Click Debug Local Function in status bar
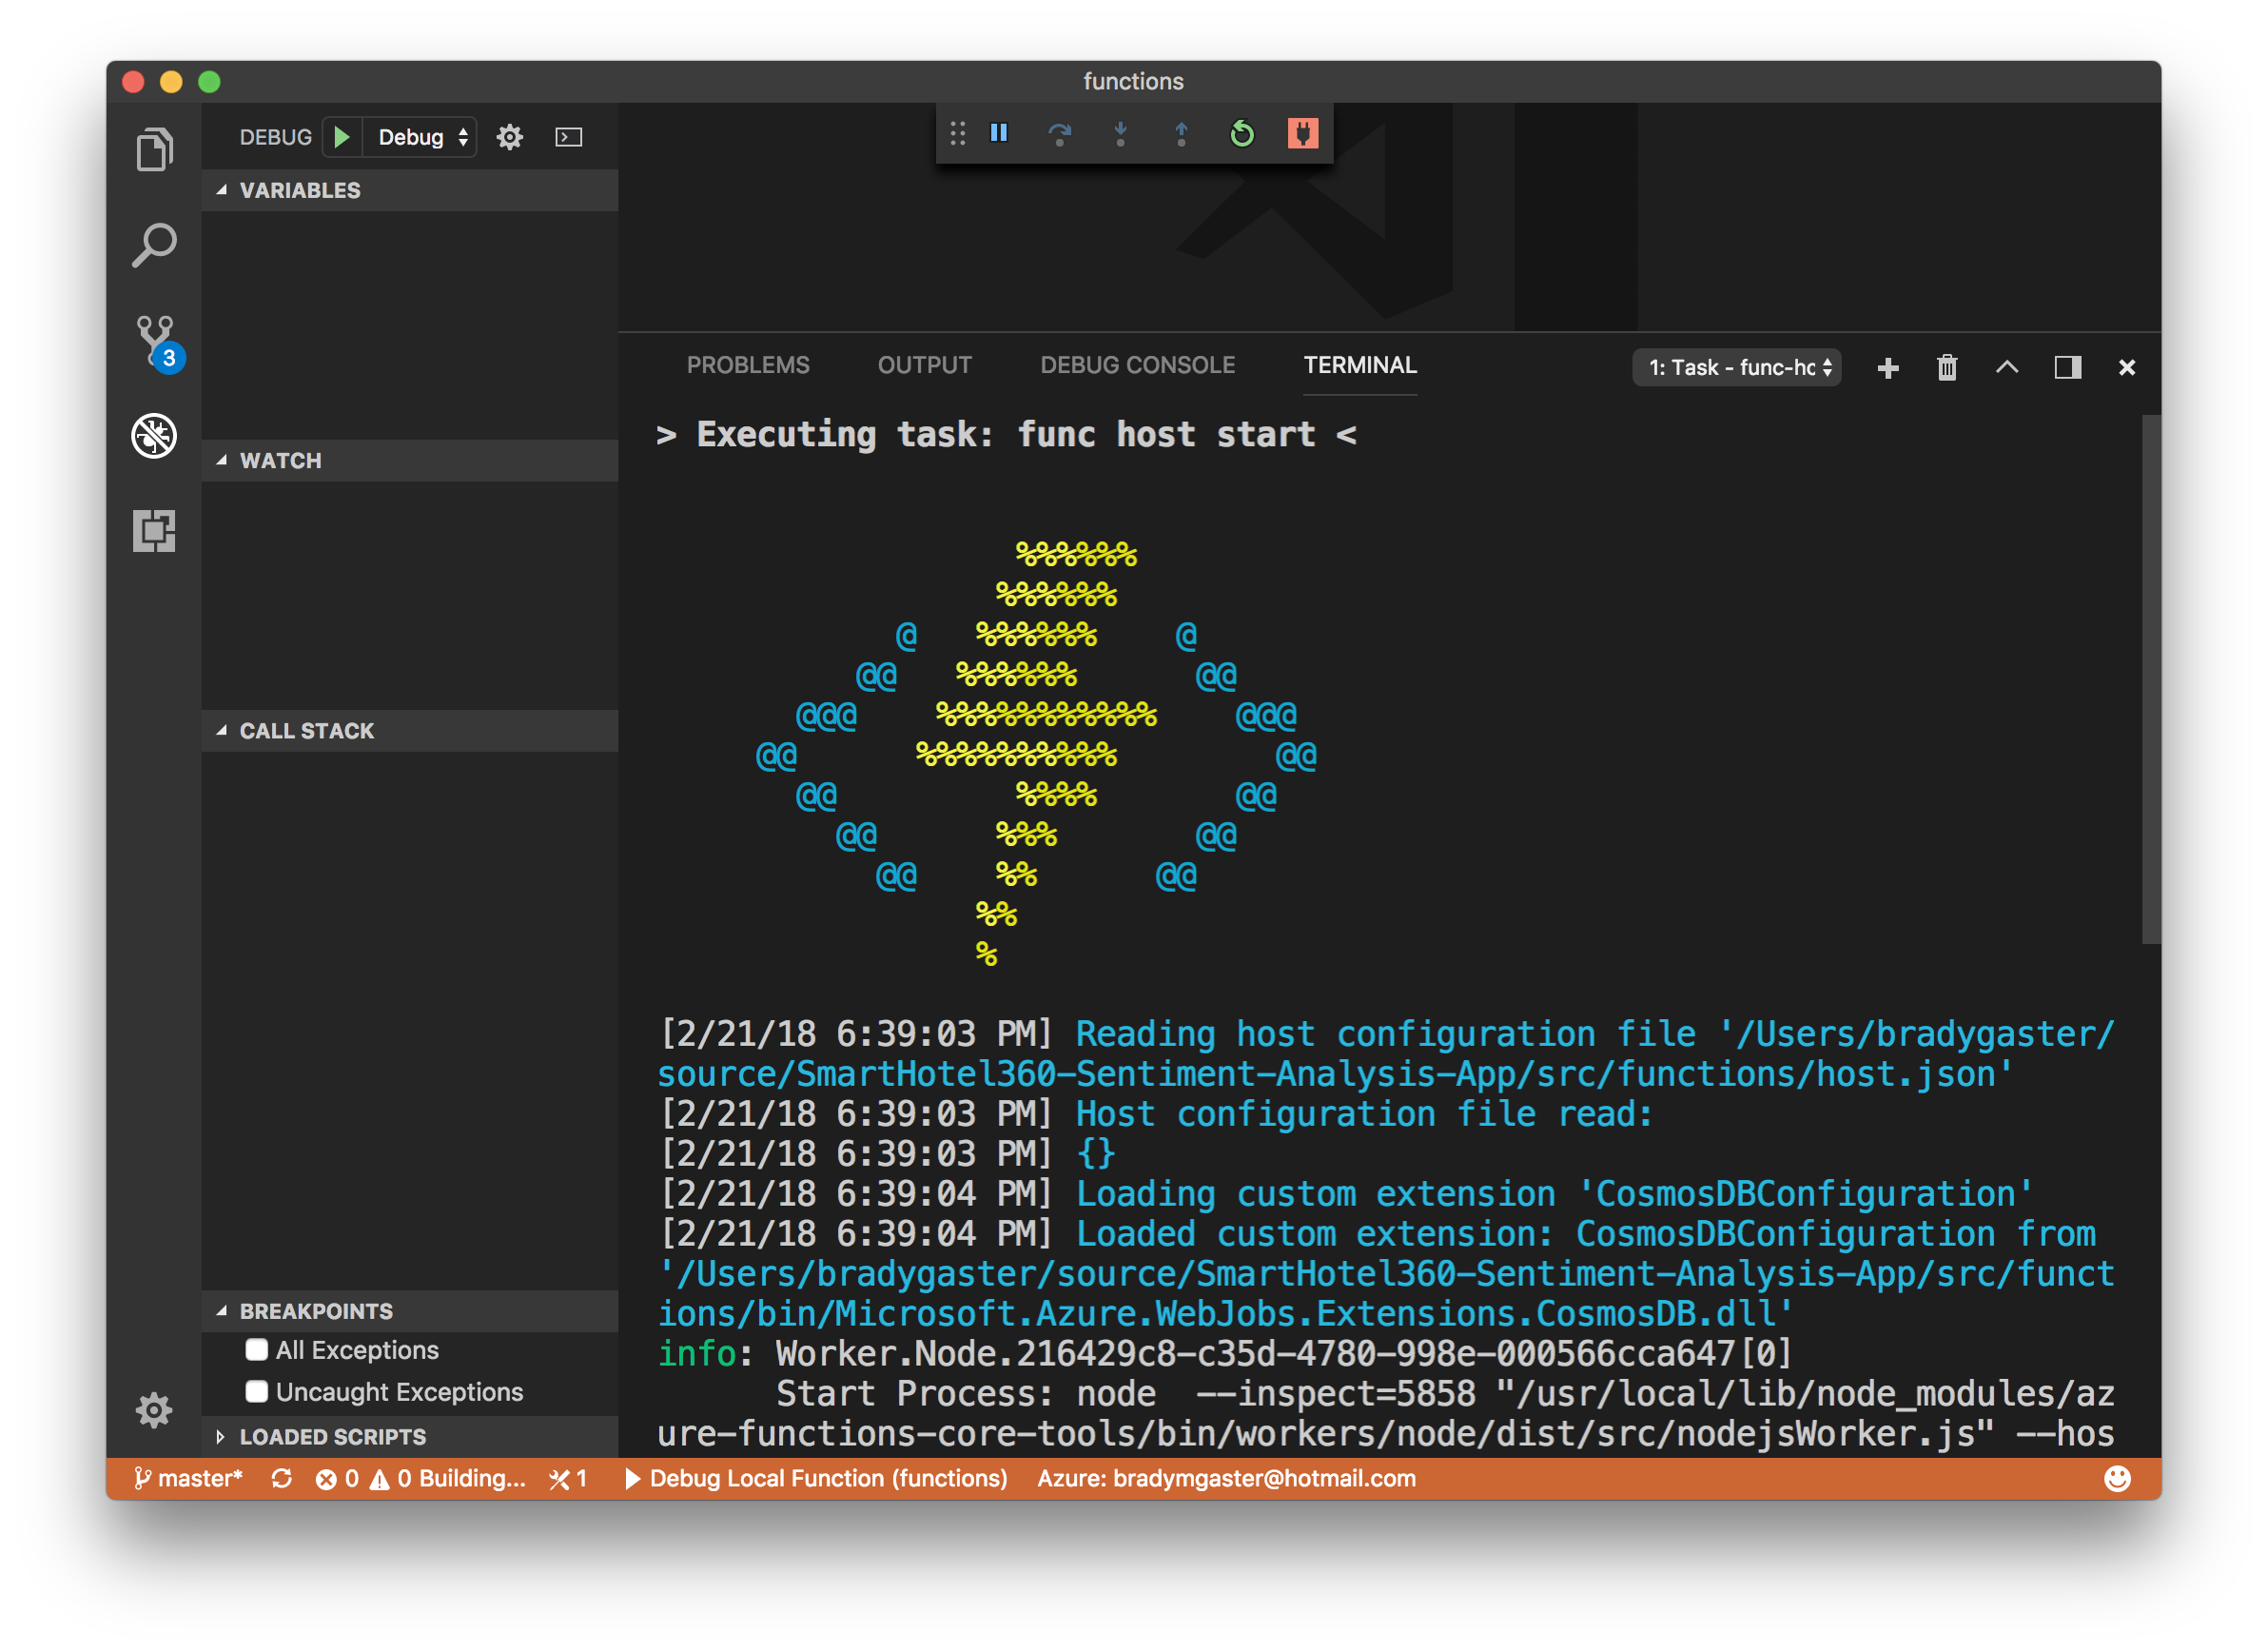This screenshot has width=2268, height=1652. coord(816,1478)
